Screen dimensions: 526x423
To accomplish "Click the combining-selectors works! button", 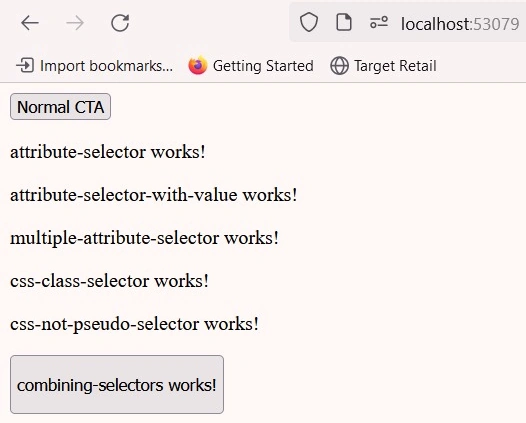I will 117,384.
